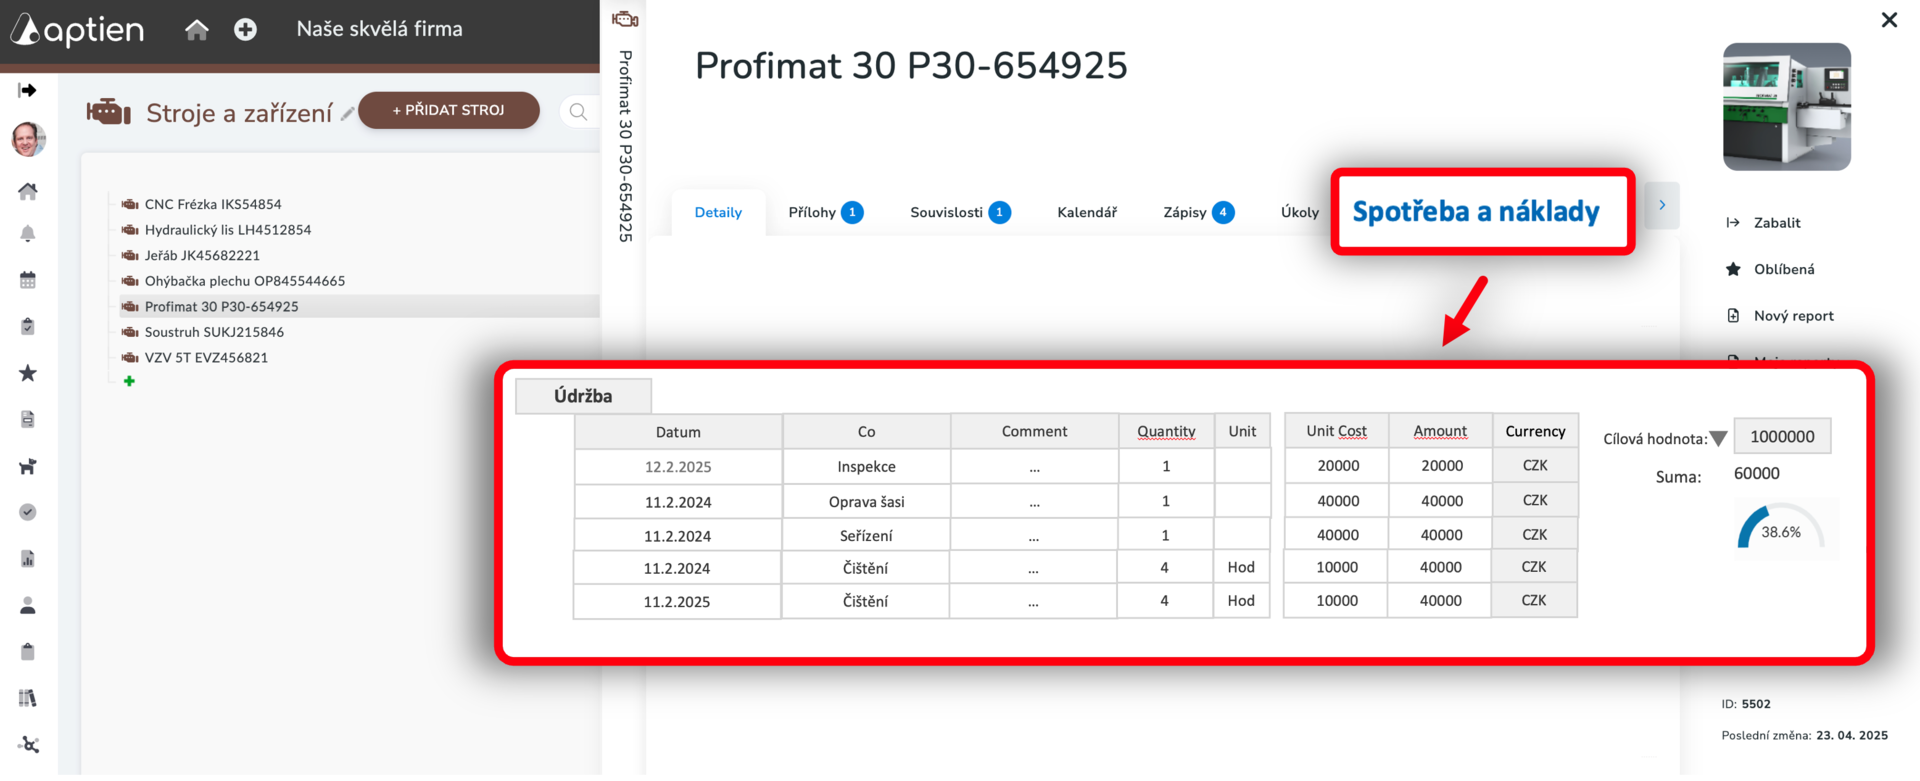
Task: Expand the left sidebar arrow icon
Action: coord(28,91)
